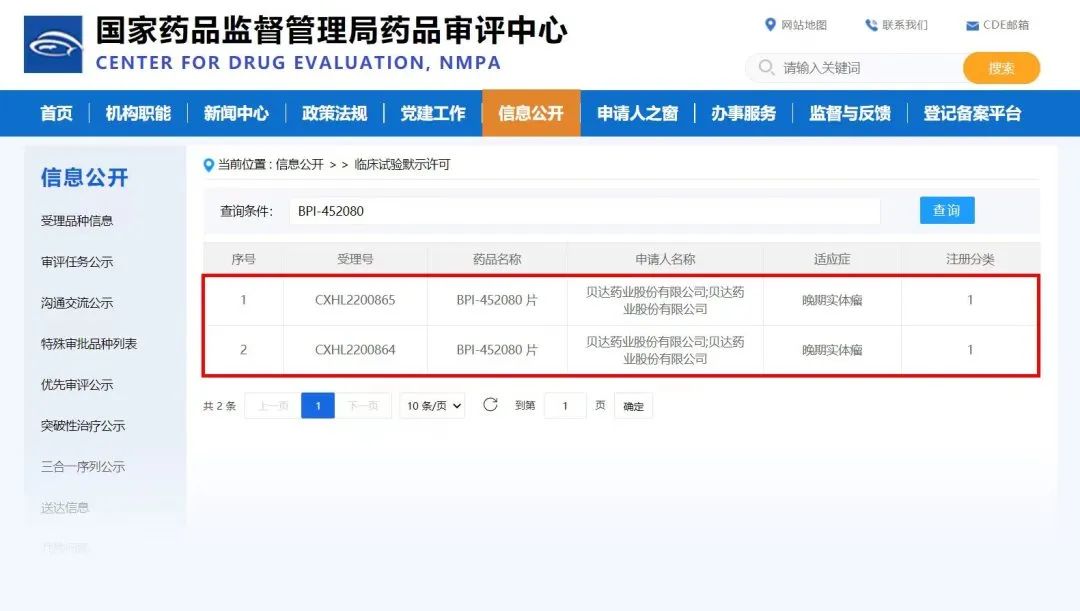Click the refresh icon in the pagination bar

(489, 405)
